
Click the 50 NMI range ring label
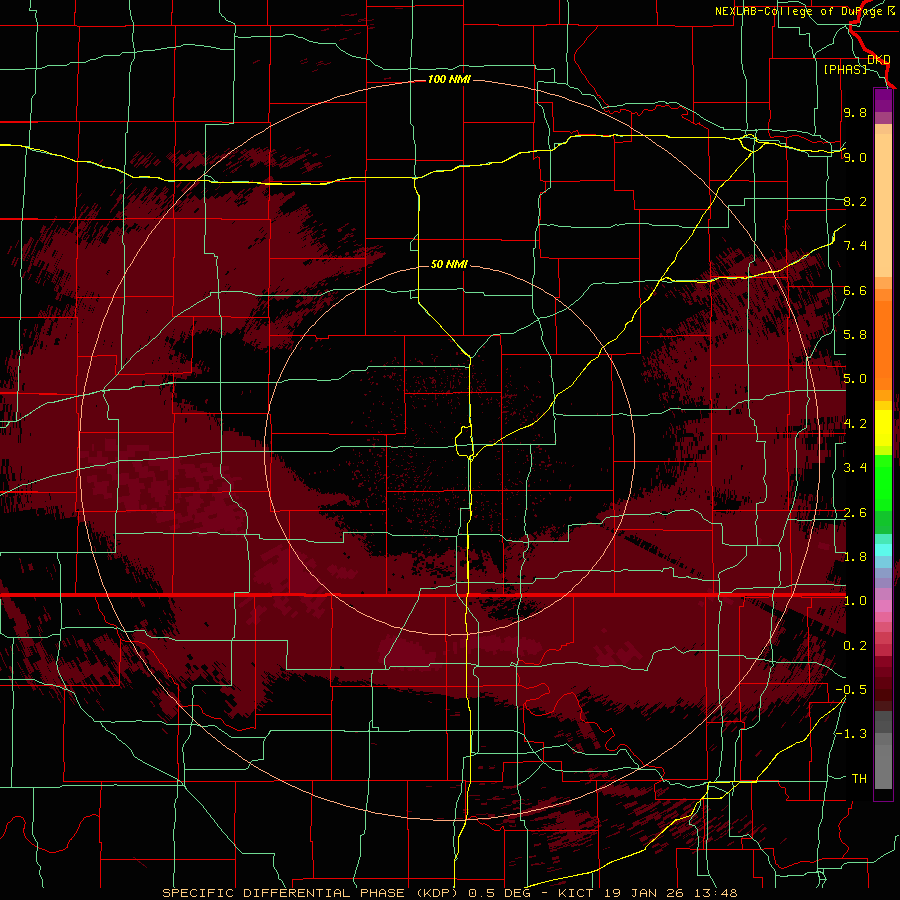(449, 264)
